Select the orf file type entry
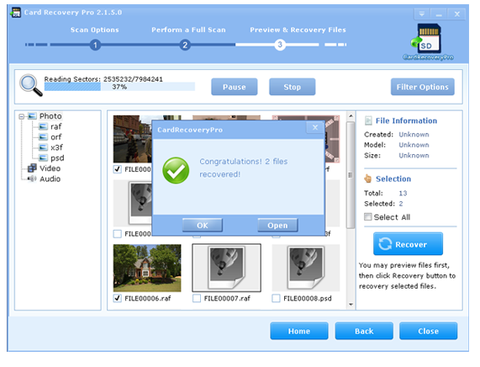The height and width of the screenshot is (367, 480). (x=56, y=137)
